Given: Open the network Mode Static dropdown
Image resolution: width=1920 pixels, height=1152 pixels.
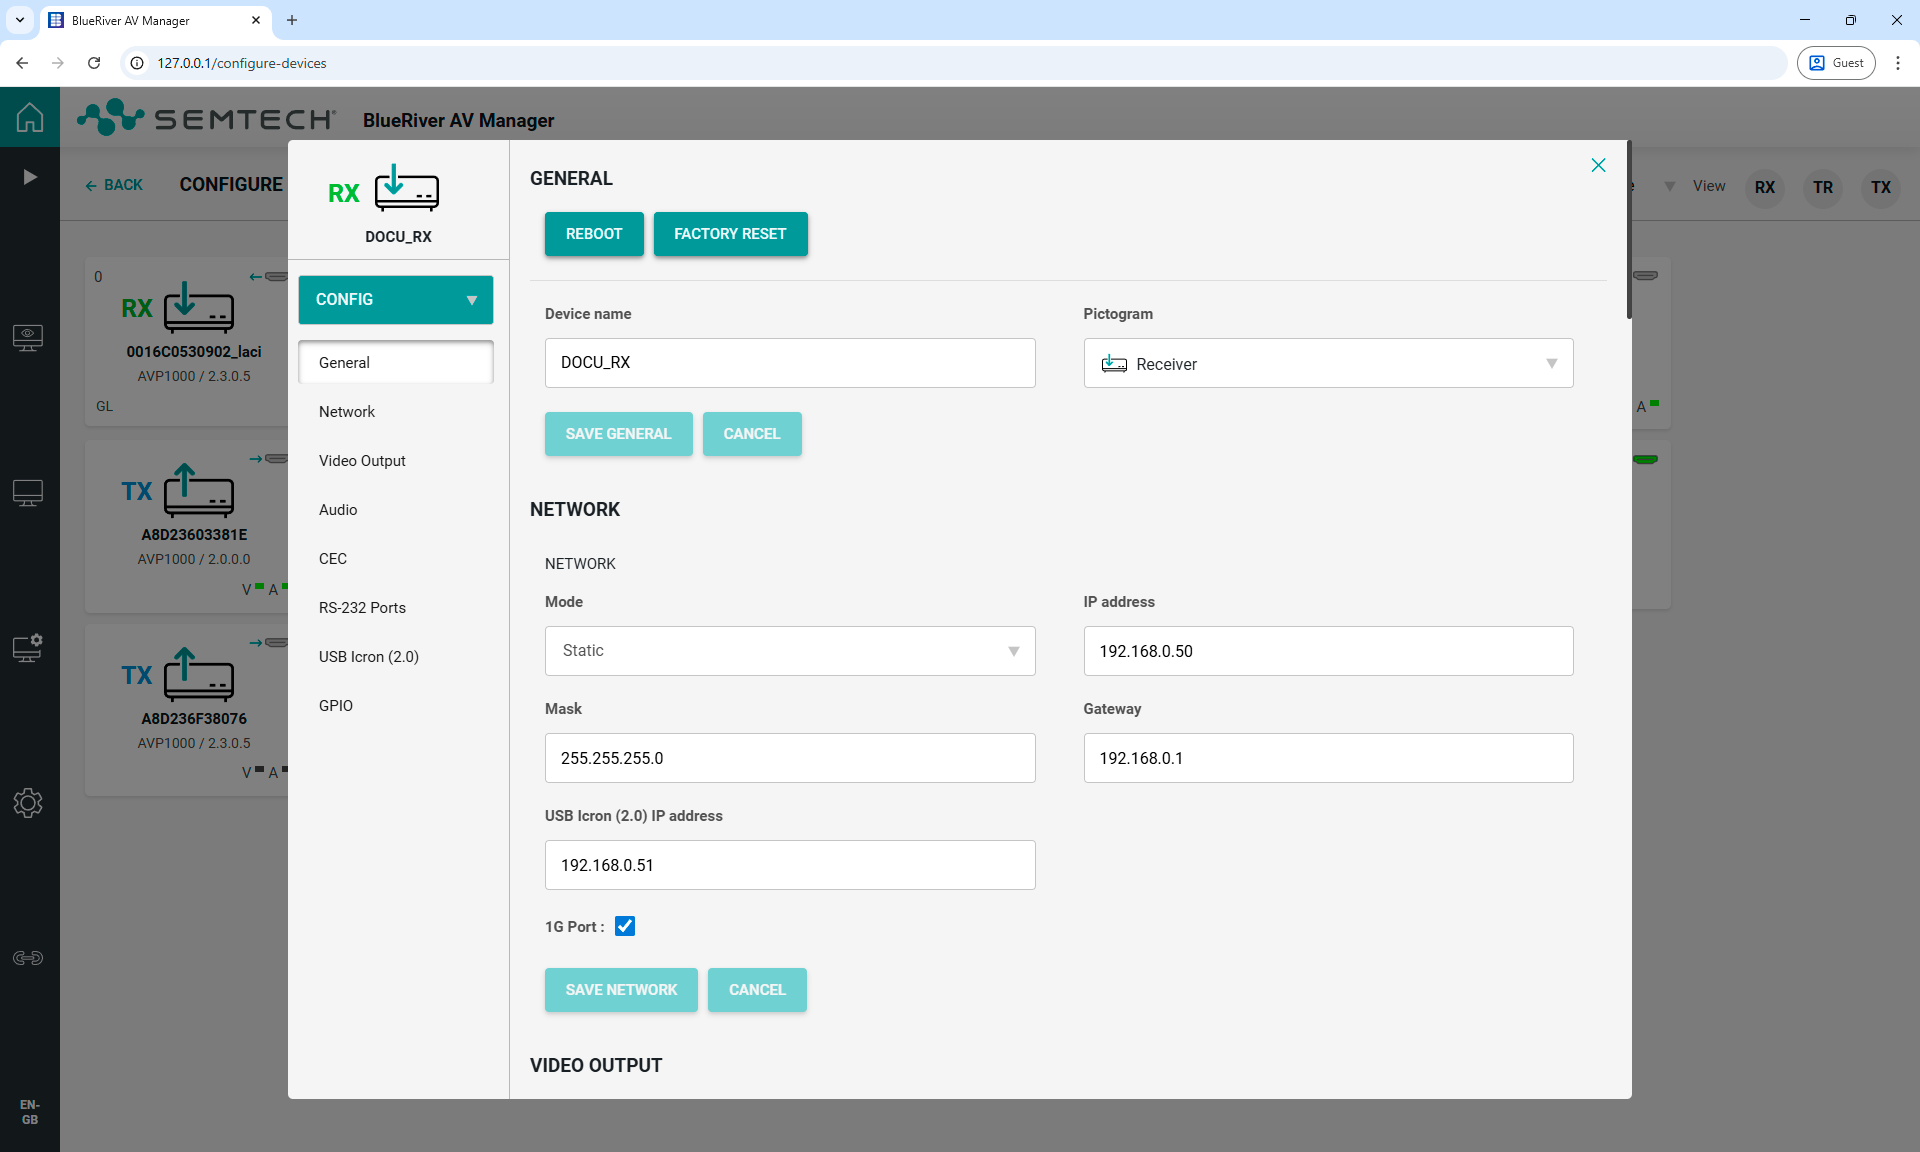Looking at the screenshot, I should click(790, 651).
